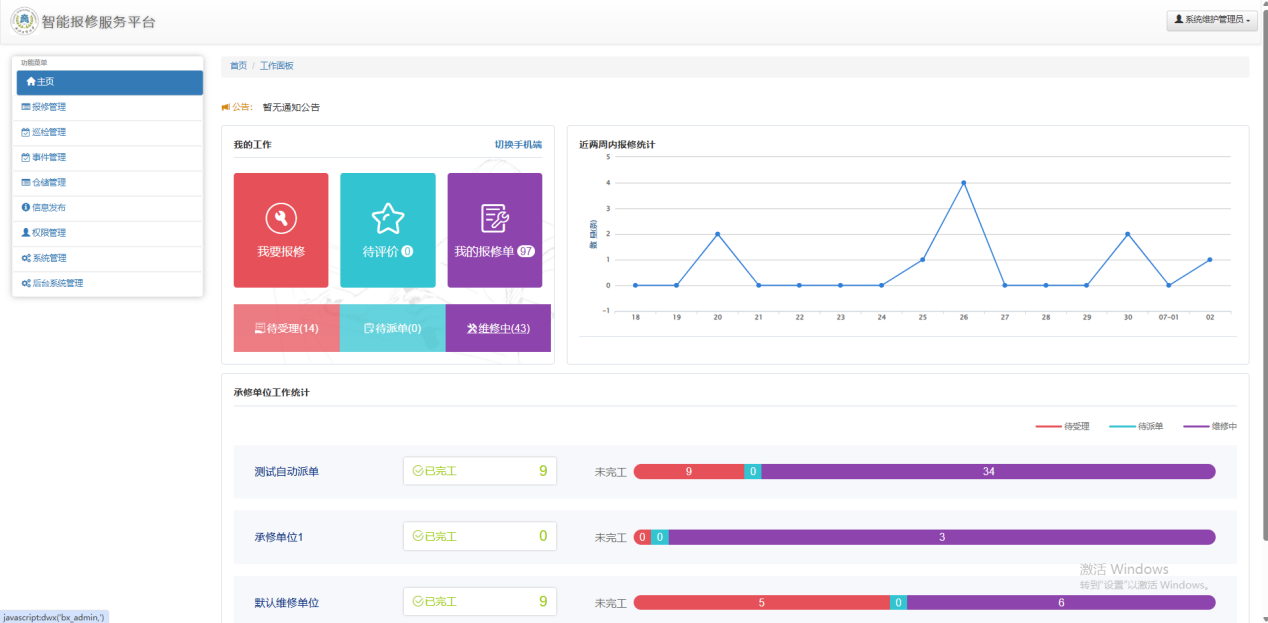1268x623 pixels.
Task: Toggle the 维修中 legend series
Action: click(x=1210, y=426)
